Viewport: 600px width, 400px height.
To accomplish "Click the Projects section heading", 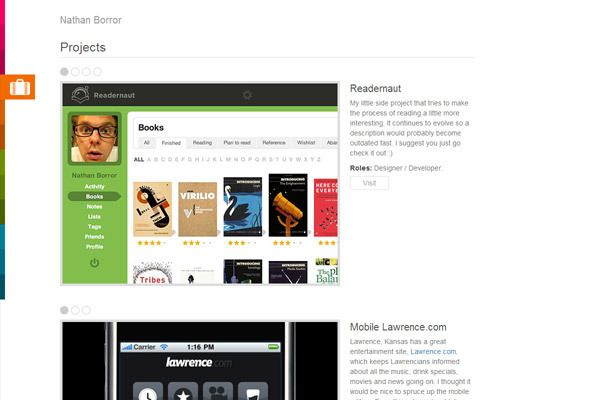I will pos(83,47).
